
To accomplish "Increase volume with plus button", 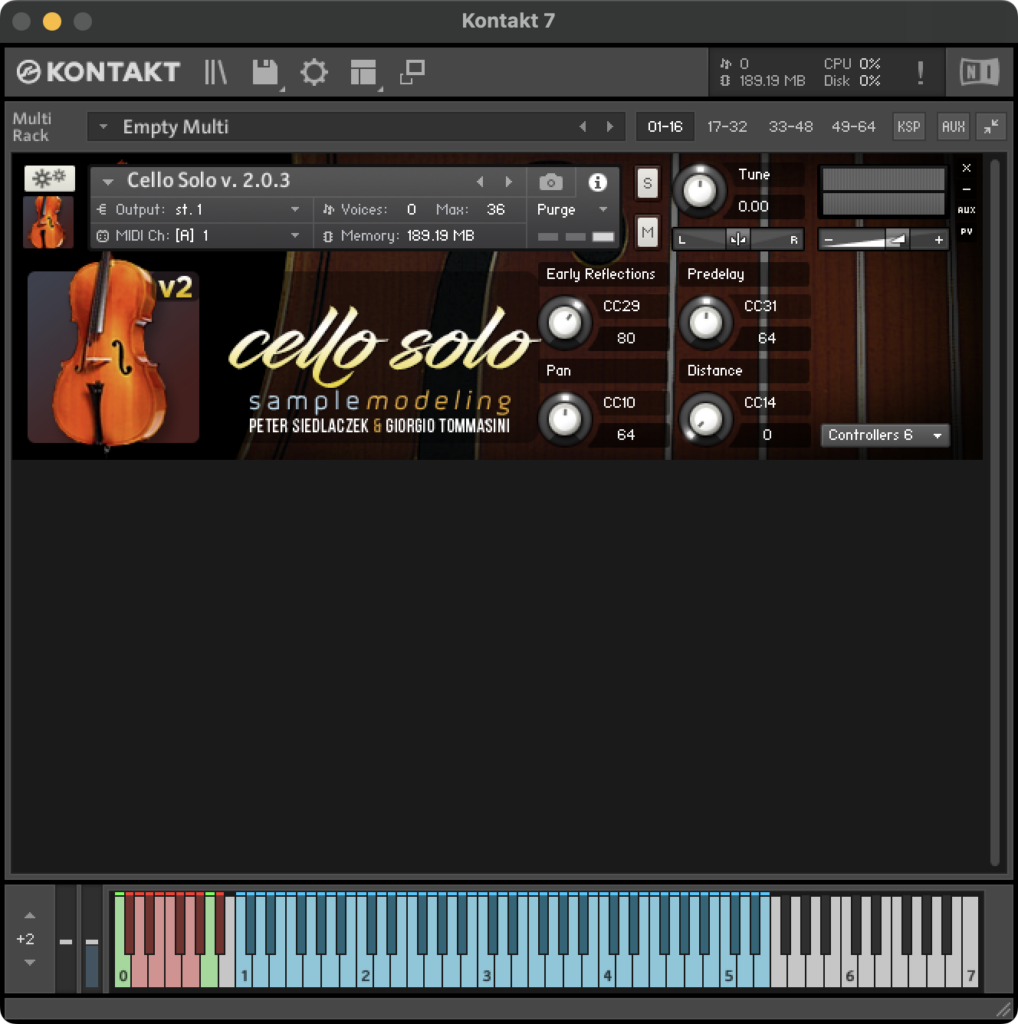I will pyautogui.click(x=938, y=240).
